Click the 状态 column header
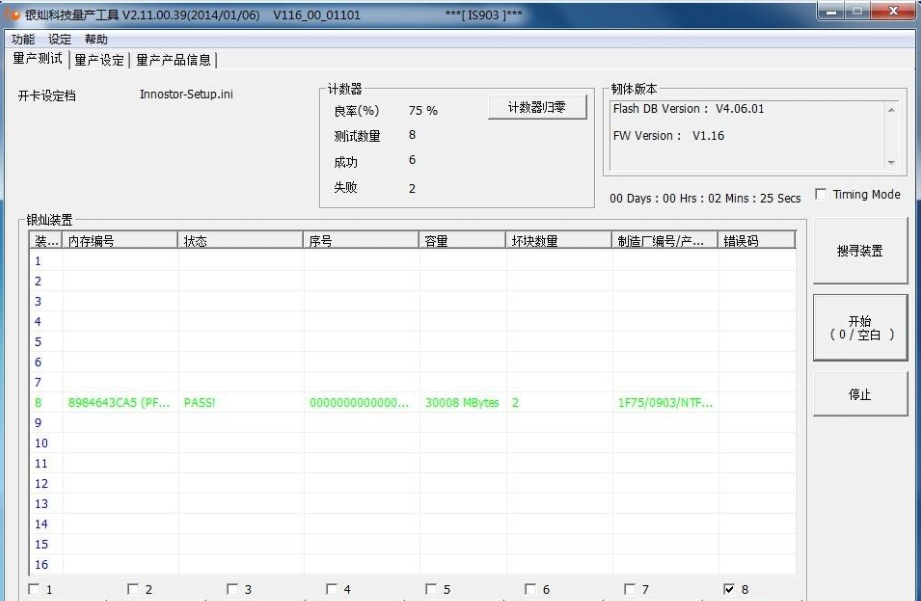This screenshot has width=921, height=601. [x=240, y=241]
